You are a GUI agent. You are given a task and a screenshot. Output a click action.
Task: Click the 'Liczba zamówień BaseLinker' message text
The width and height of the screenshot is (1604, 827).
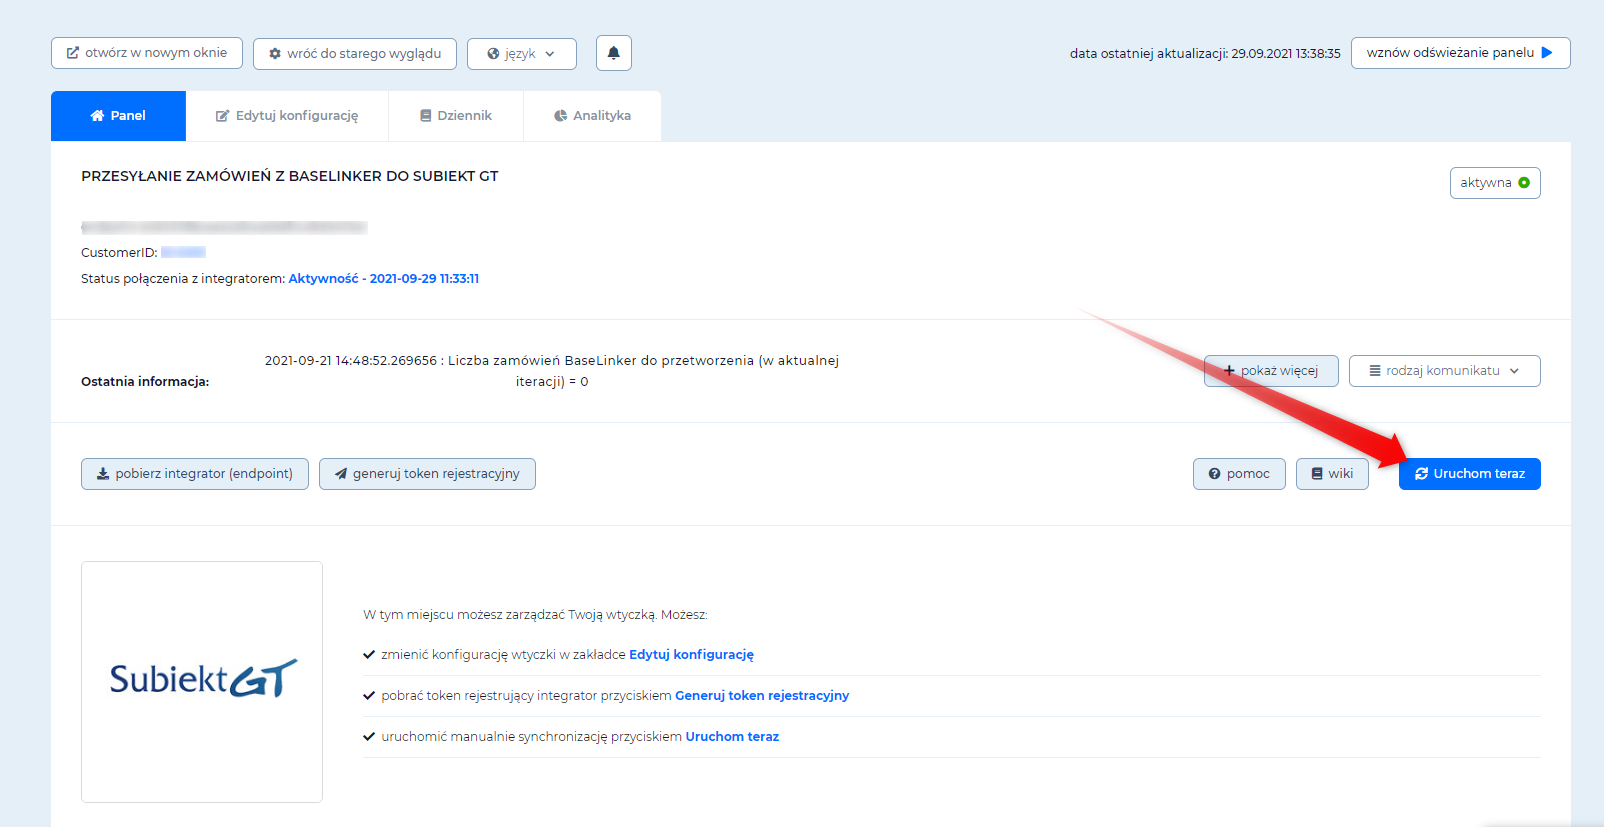click(x=551, y=371)
